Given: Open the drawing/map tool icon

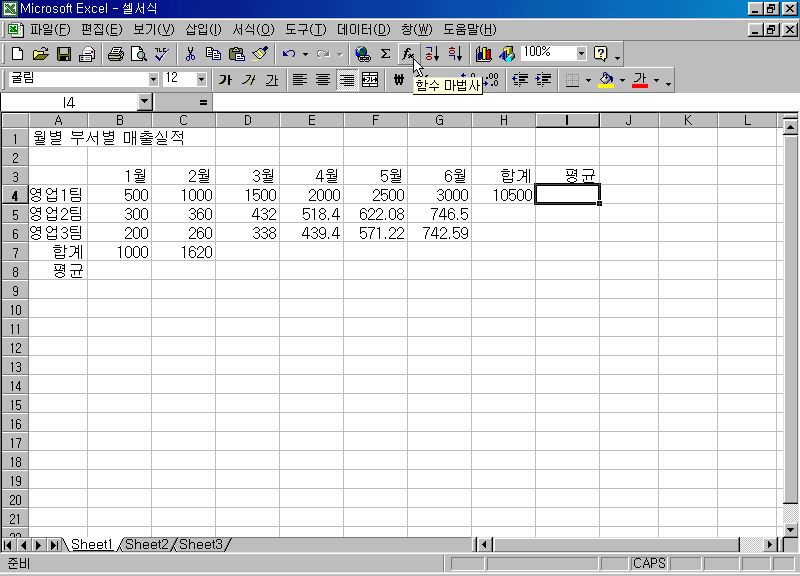Looking at the screenshot, I should click(x=507, y=54).
